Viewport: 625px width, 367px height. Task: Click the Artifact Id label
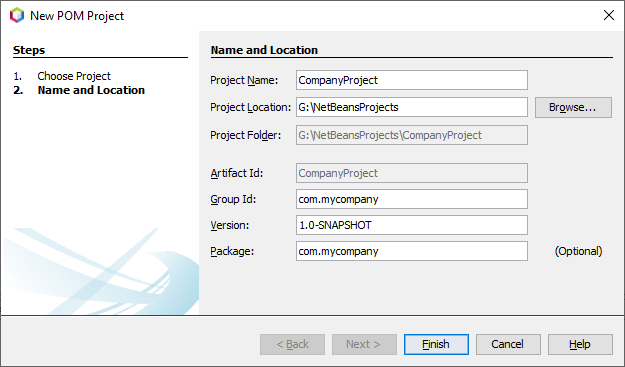237,173
